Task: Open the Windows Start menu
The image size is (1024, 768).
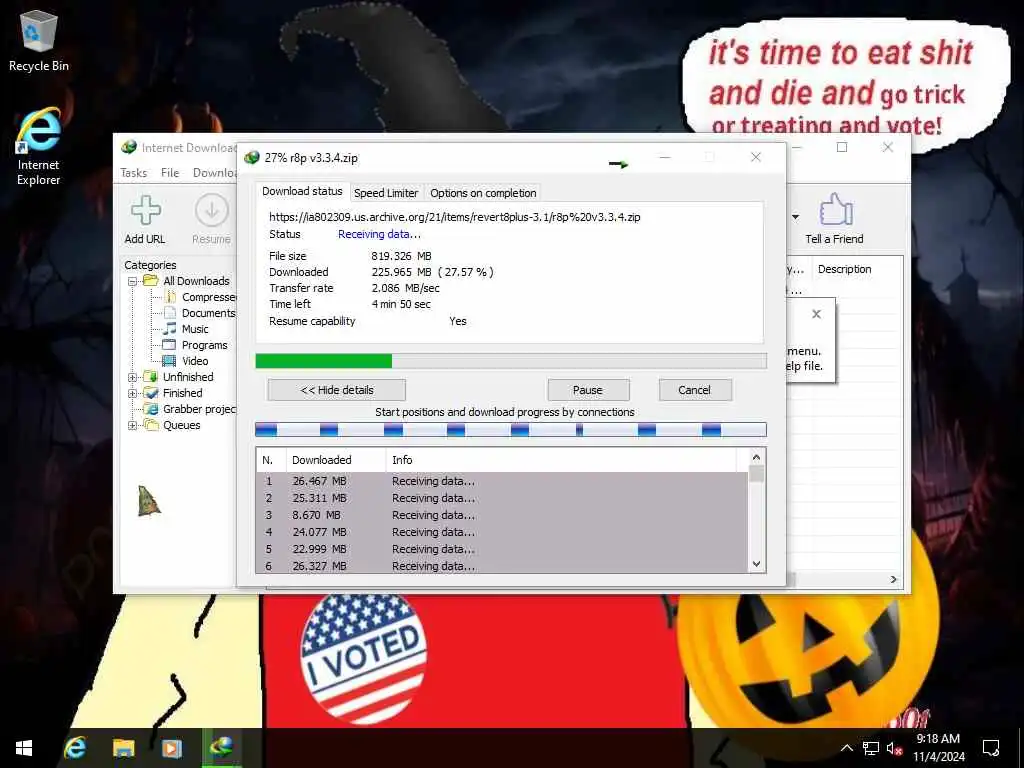Action: click(24, 748)
